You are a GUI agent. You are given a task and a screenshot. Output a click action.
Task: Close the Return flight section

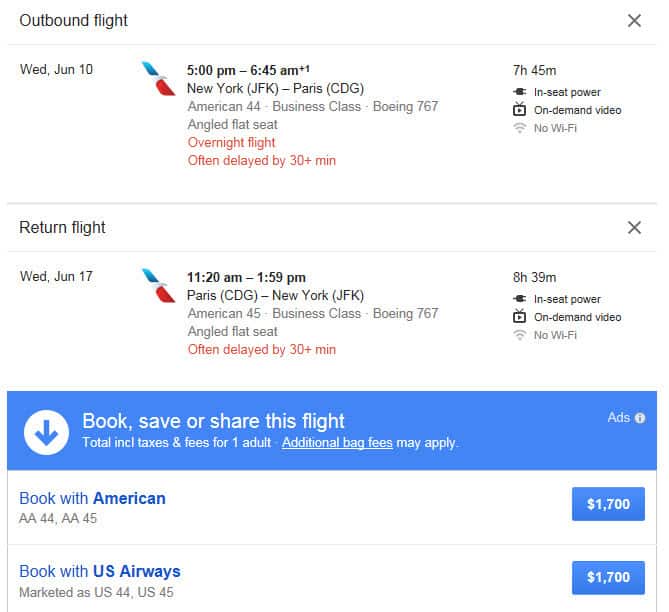click(634, 227)
